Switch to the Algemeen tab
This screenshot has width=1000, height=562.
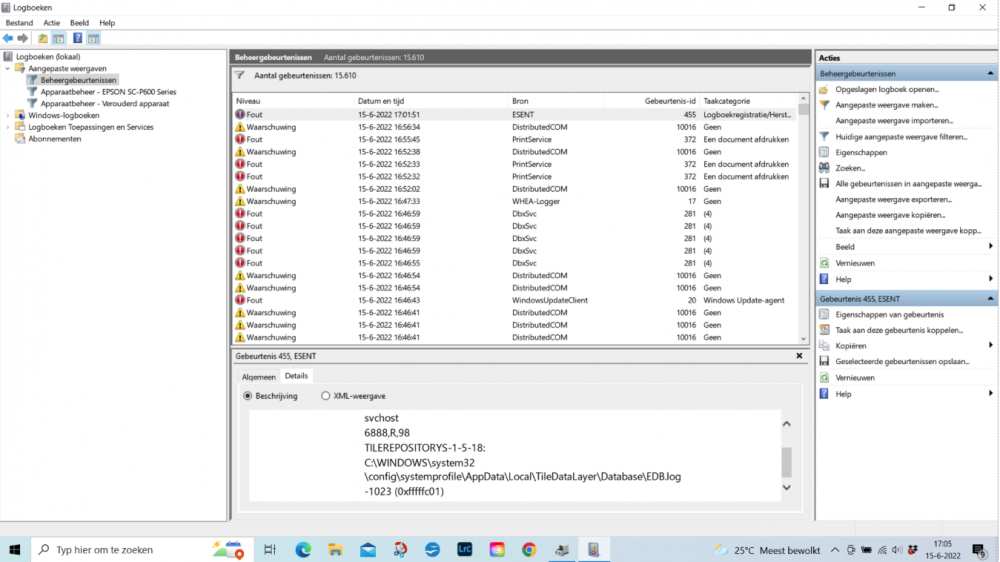258,376
